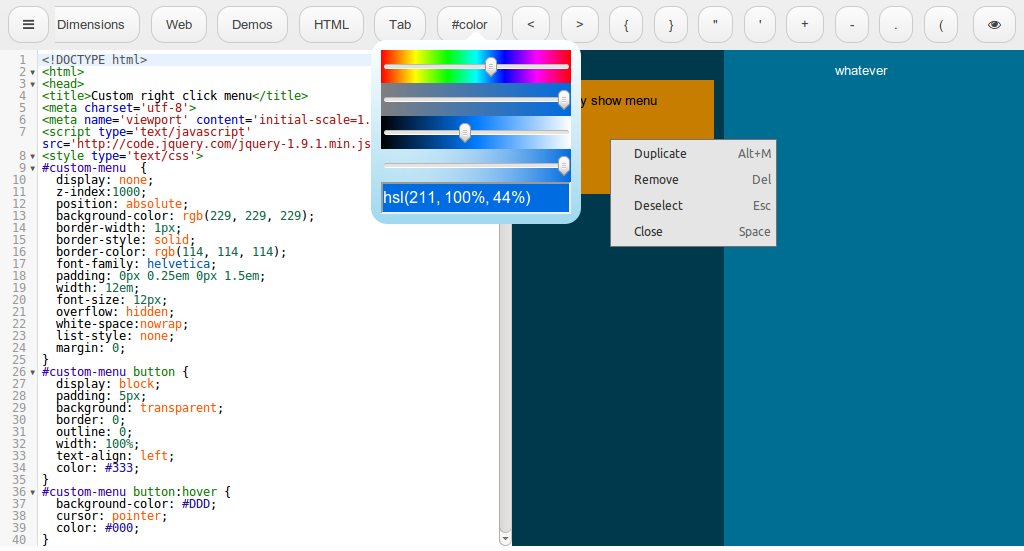Click the saturation slider handle
Image resolution: width=1024 pixels, height=551 pixels.
point(564,99)
